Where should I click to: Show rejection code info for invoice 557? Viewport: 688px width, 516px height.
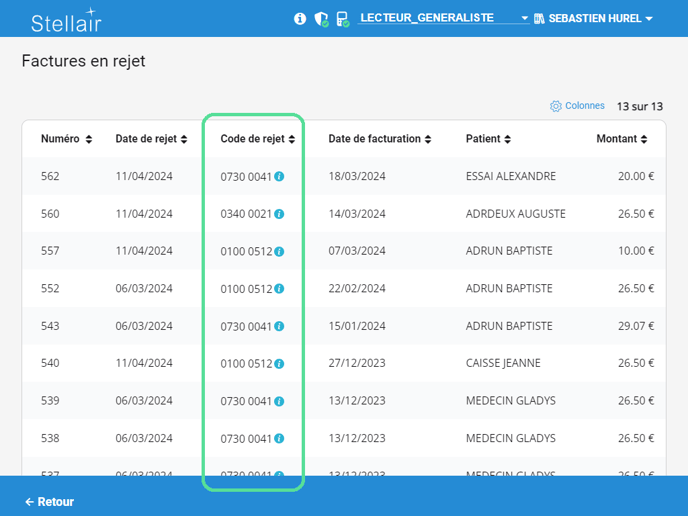coord(279,252)
